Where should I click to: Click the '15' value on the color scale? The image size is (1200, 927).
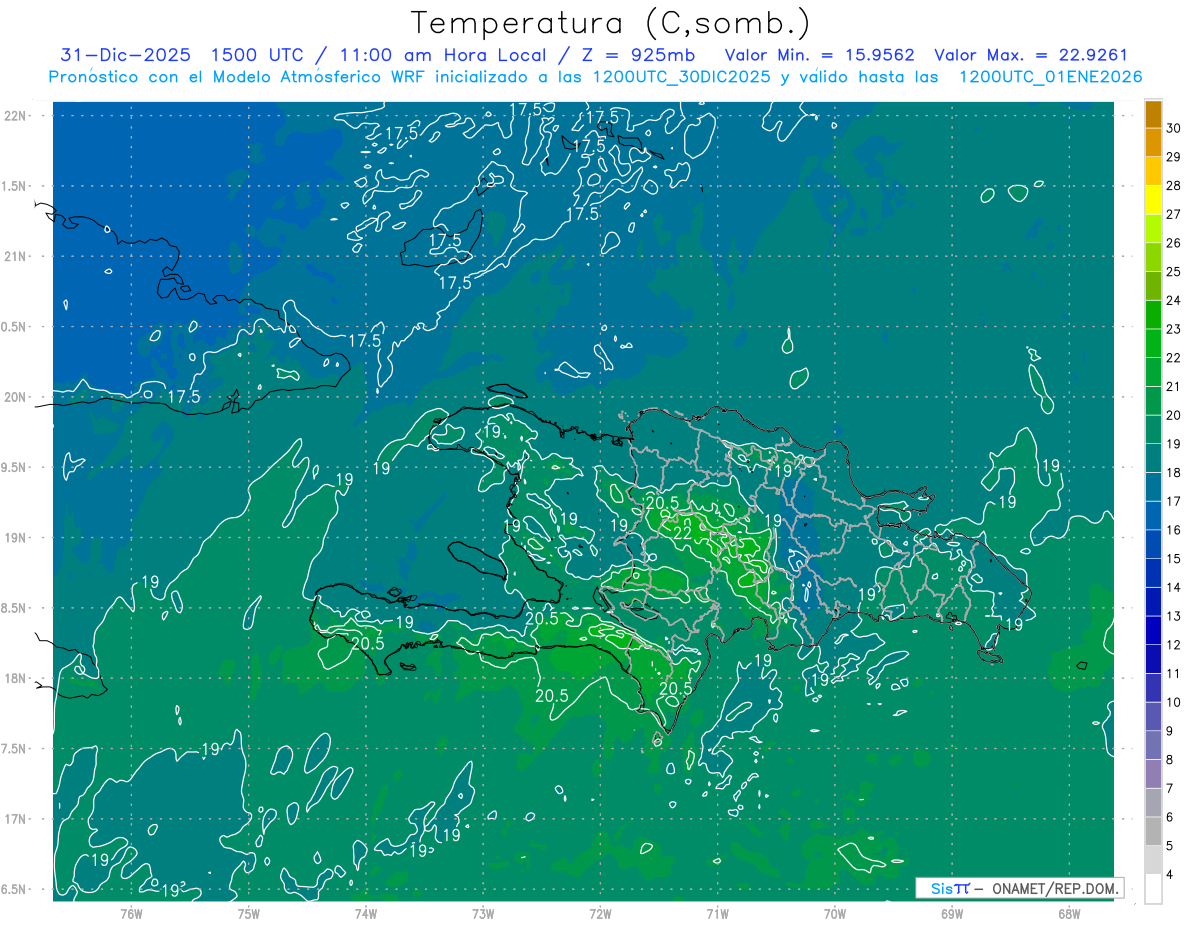point(1174,559)
